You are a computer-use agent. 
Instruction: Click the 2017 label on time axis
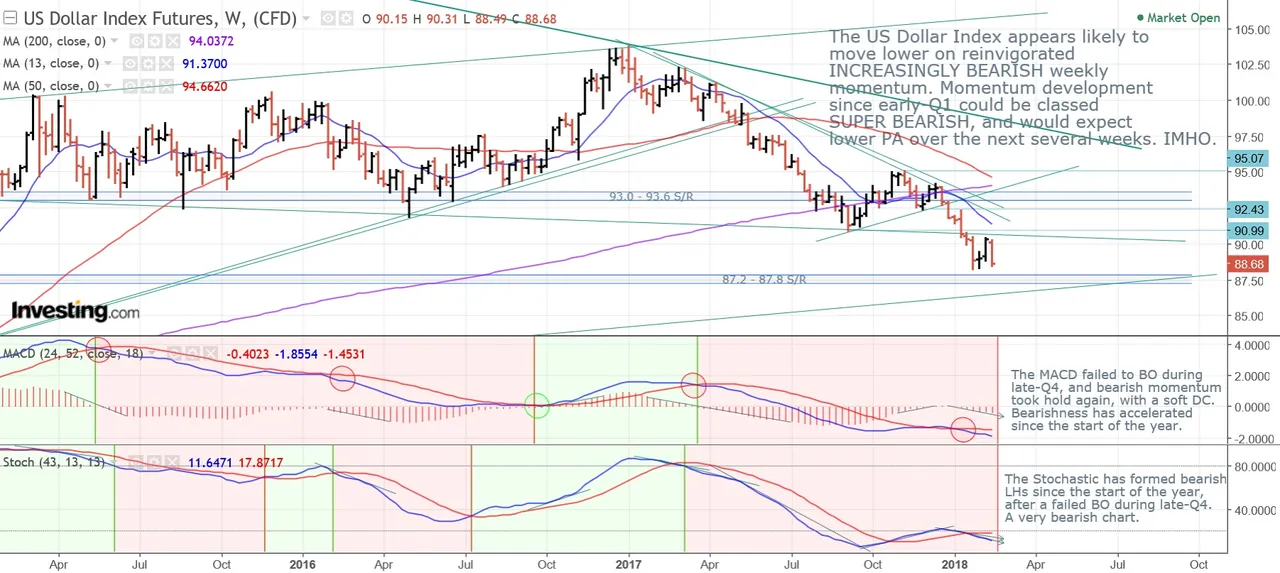pyautogui.click(x=628, y=563)
